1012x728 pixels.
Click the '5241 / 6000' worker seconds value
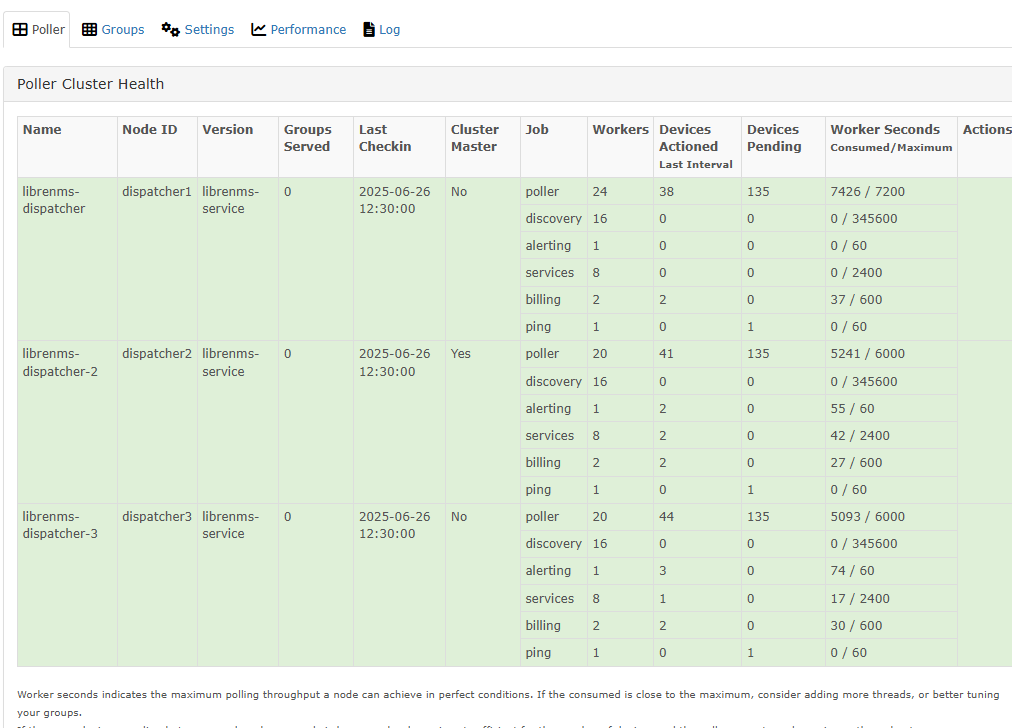[867, 354]
